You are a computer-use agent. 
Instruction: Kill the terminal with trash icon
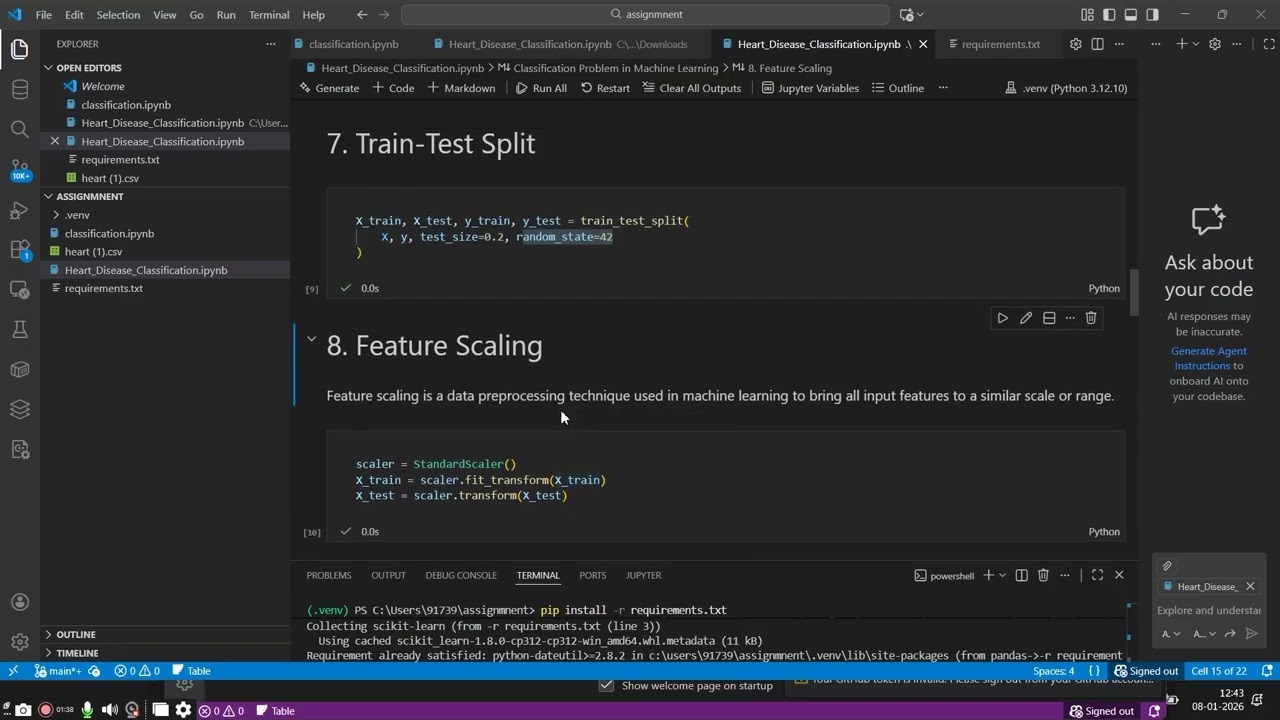(1043, 575)
